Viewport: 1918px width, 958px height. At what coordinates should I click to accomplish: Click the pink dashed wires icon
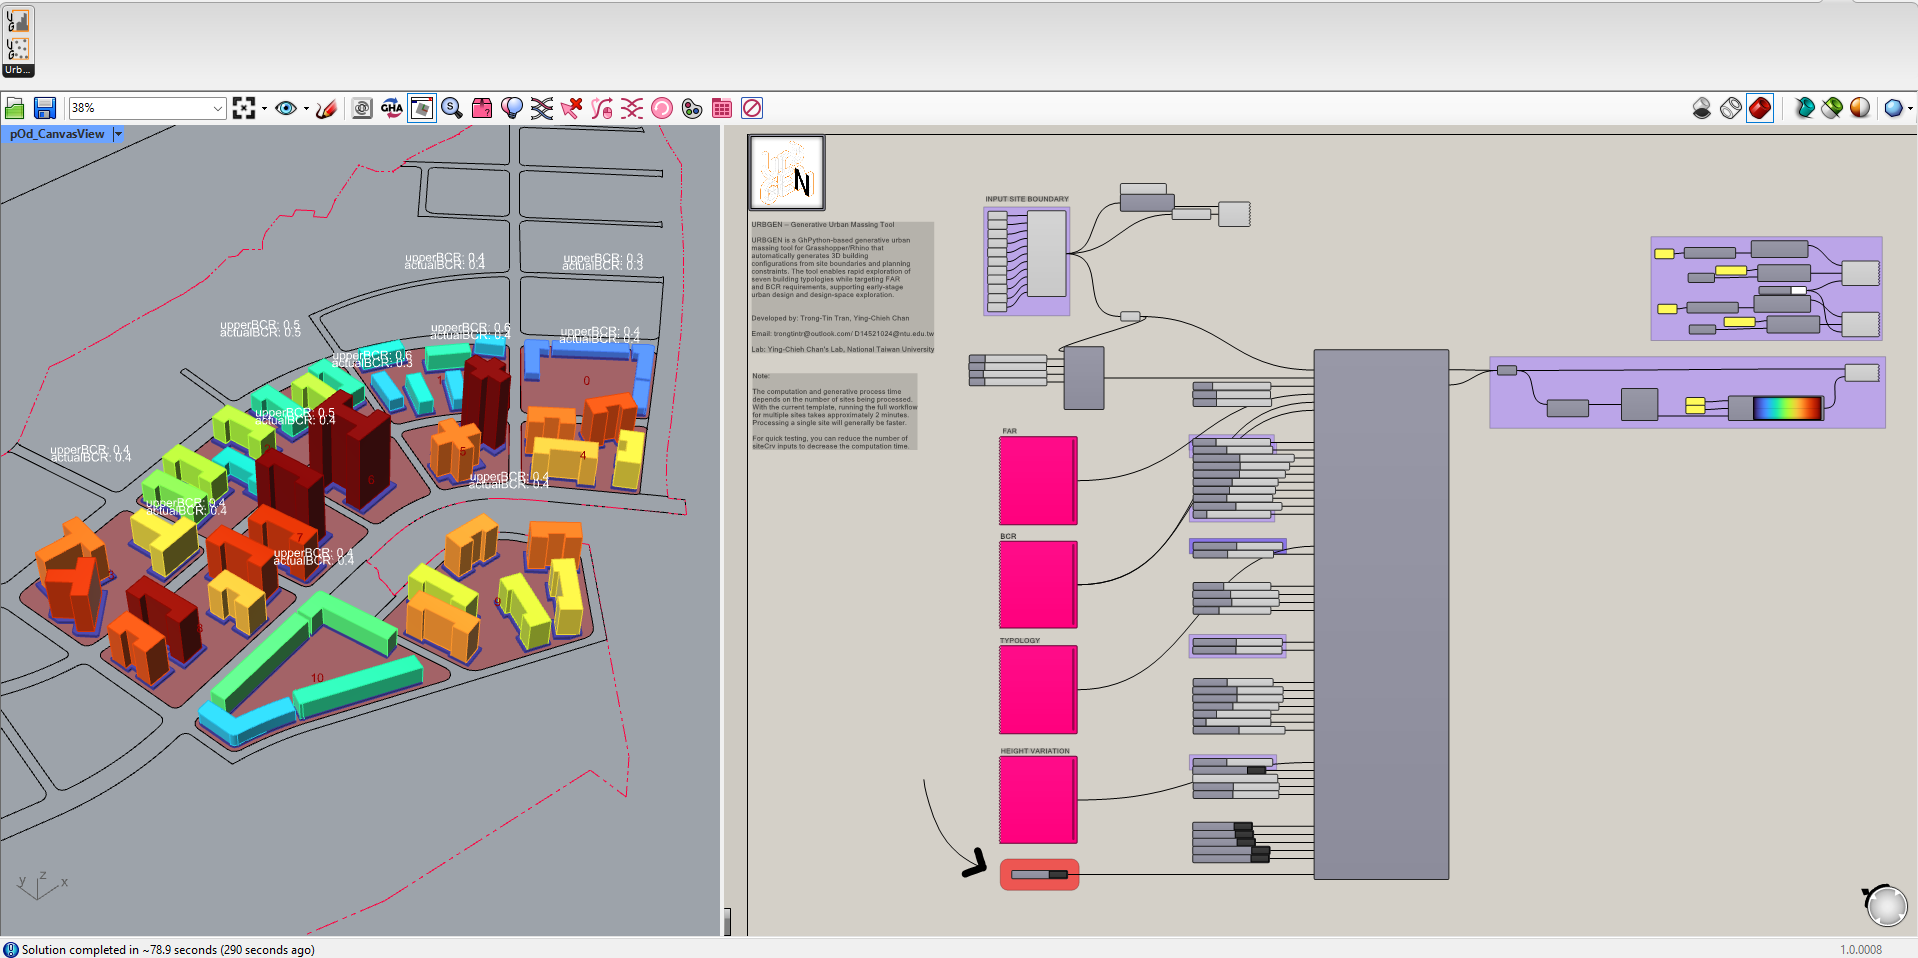(x=632, y=108)
